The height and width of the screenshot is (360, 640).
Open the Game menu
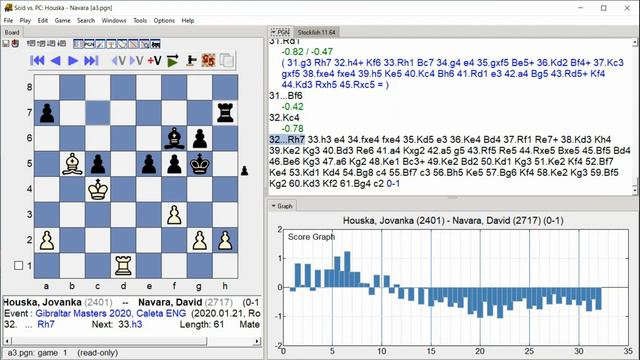[62, 20]
